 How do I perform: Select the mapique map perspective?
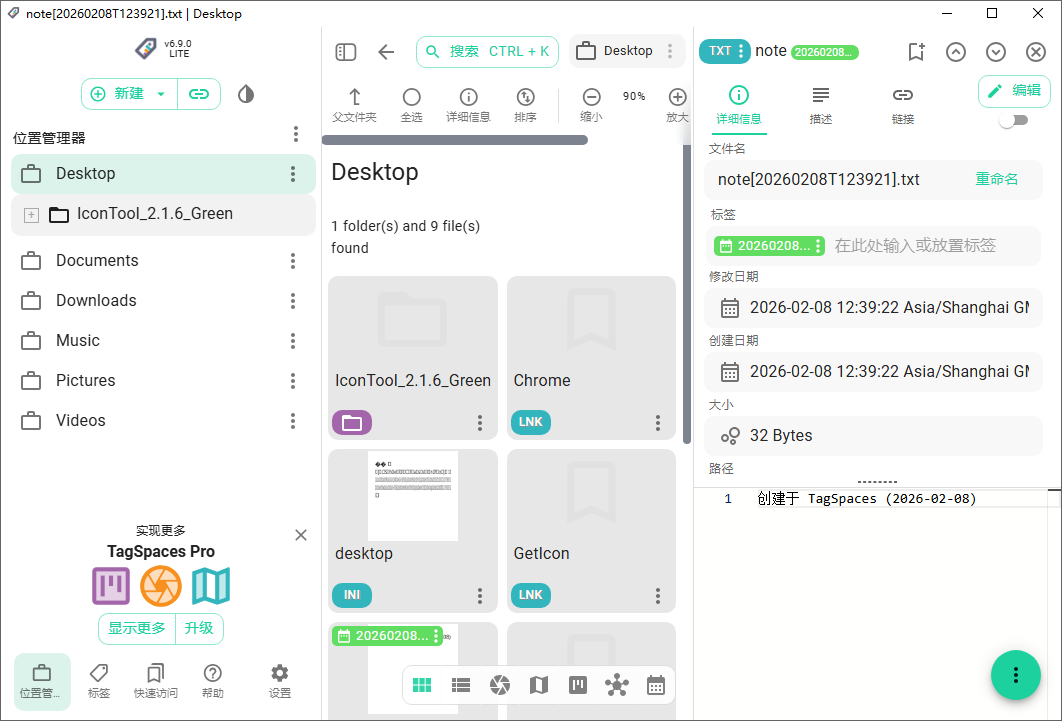click(539, 685)
